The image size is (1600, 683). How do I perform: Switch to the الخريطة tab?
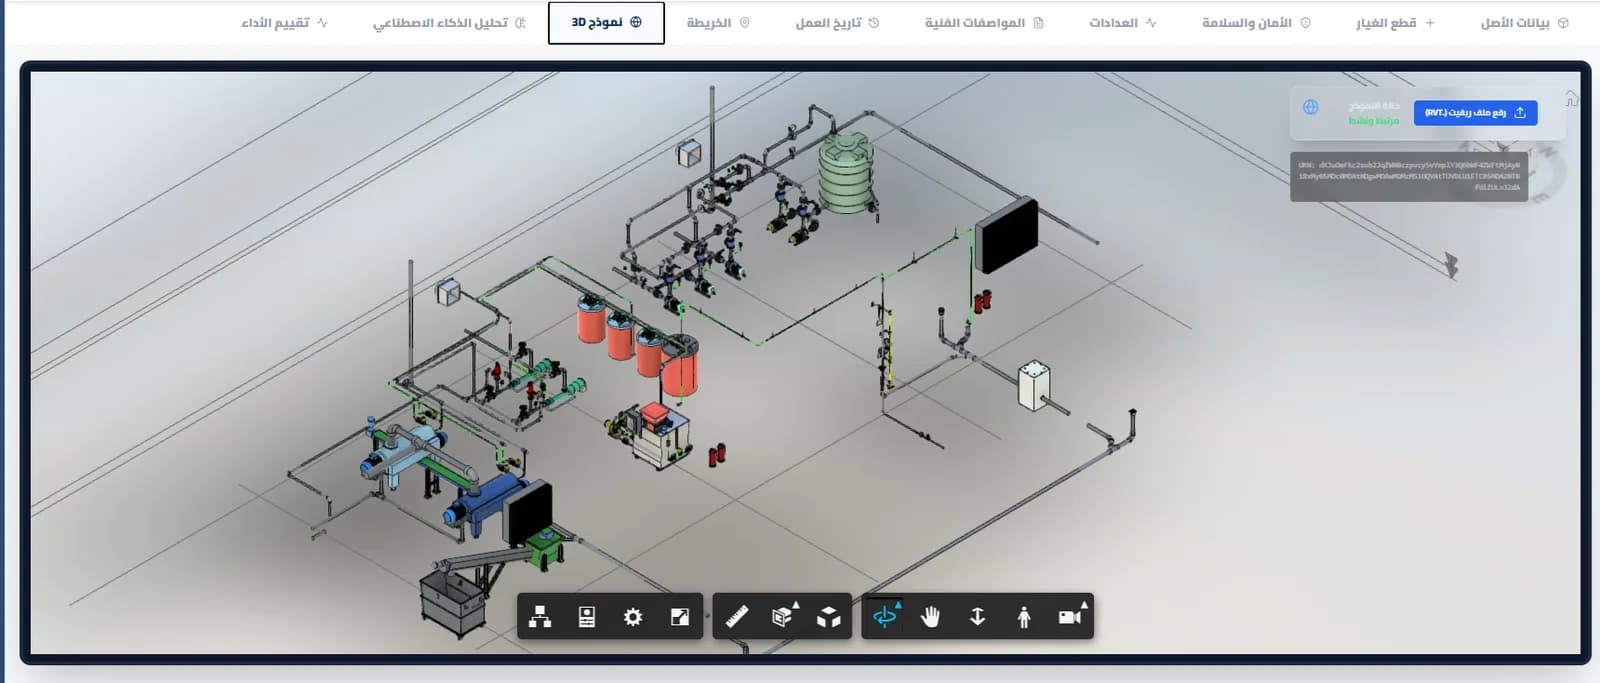718,23
